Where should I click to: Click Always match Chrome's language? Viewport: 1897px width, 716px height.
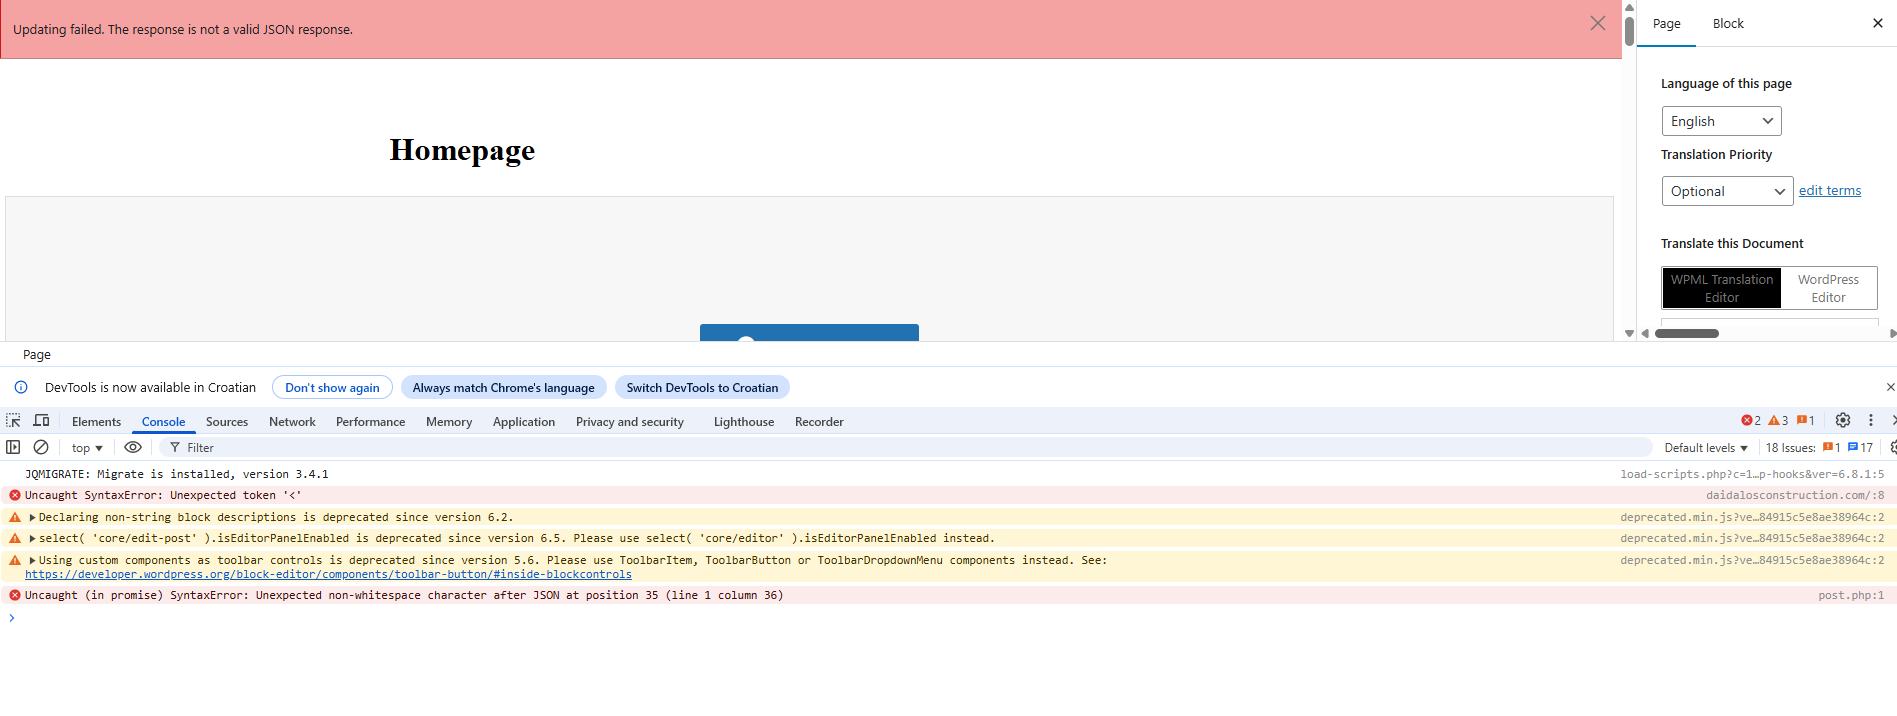[x=503, y=387]
